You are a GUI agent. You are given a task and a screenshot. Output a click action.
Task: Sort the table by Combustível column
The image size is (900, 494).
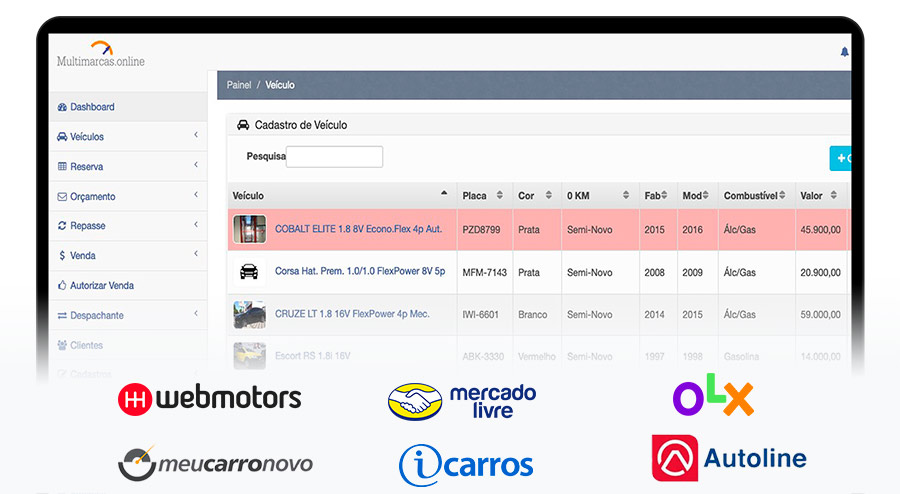tap(757, 196)
